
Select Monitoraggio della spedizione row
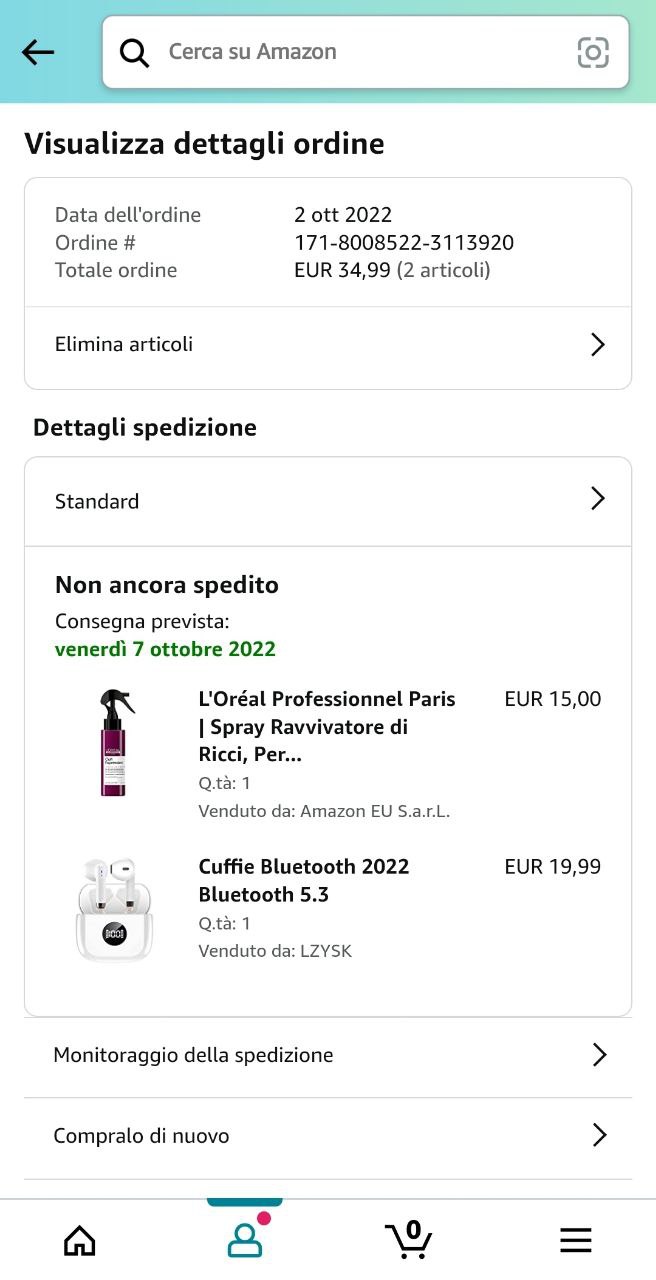click(x=193, y=1055)
